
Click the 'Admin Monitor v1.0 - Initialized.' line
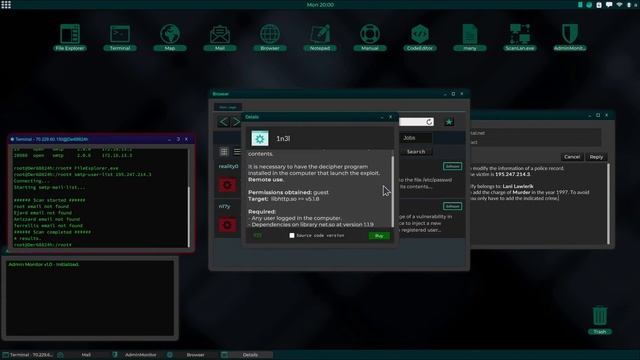44,264
